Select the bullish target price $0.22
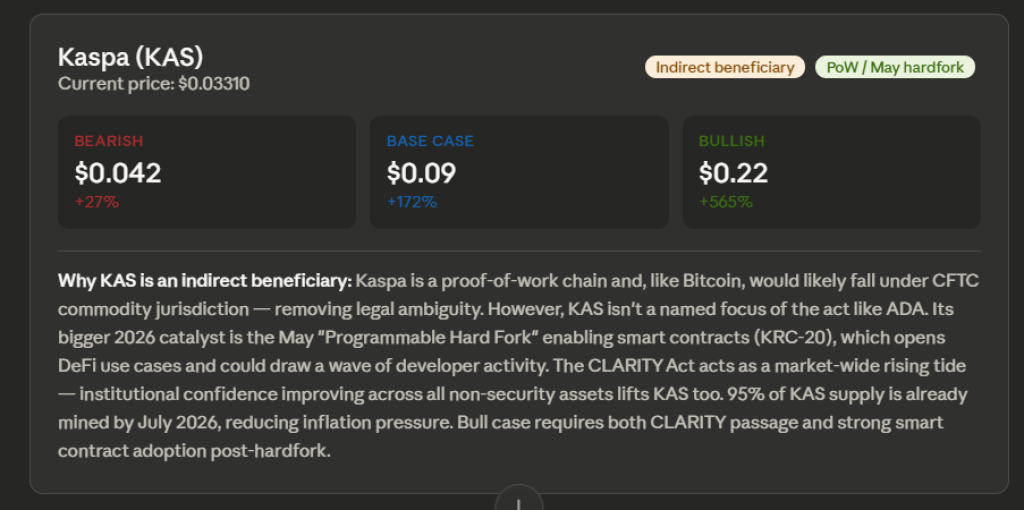The image size is (1024, 510). (733, 173)
